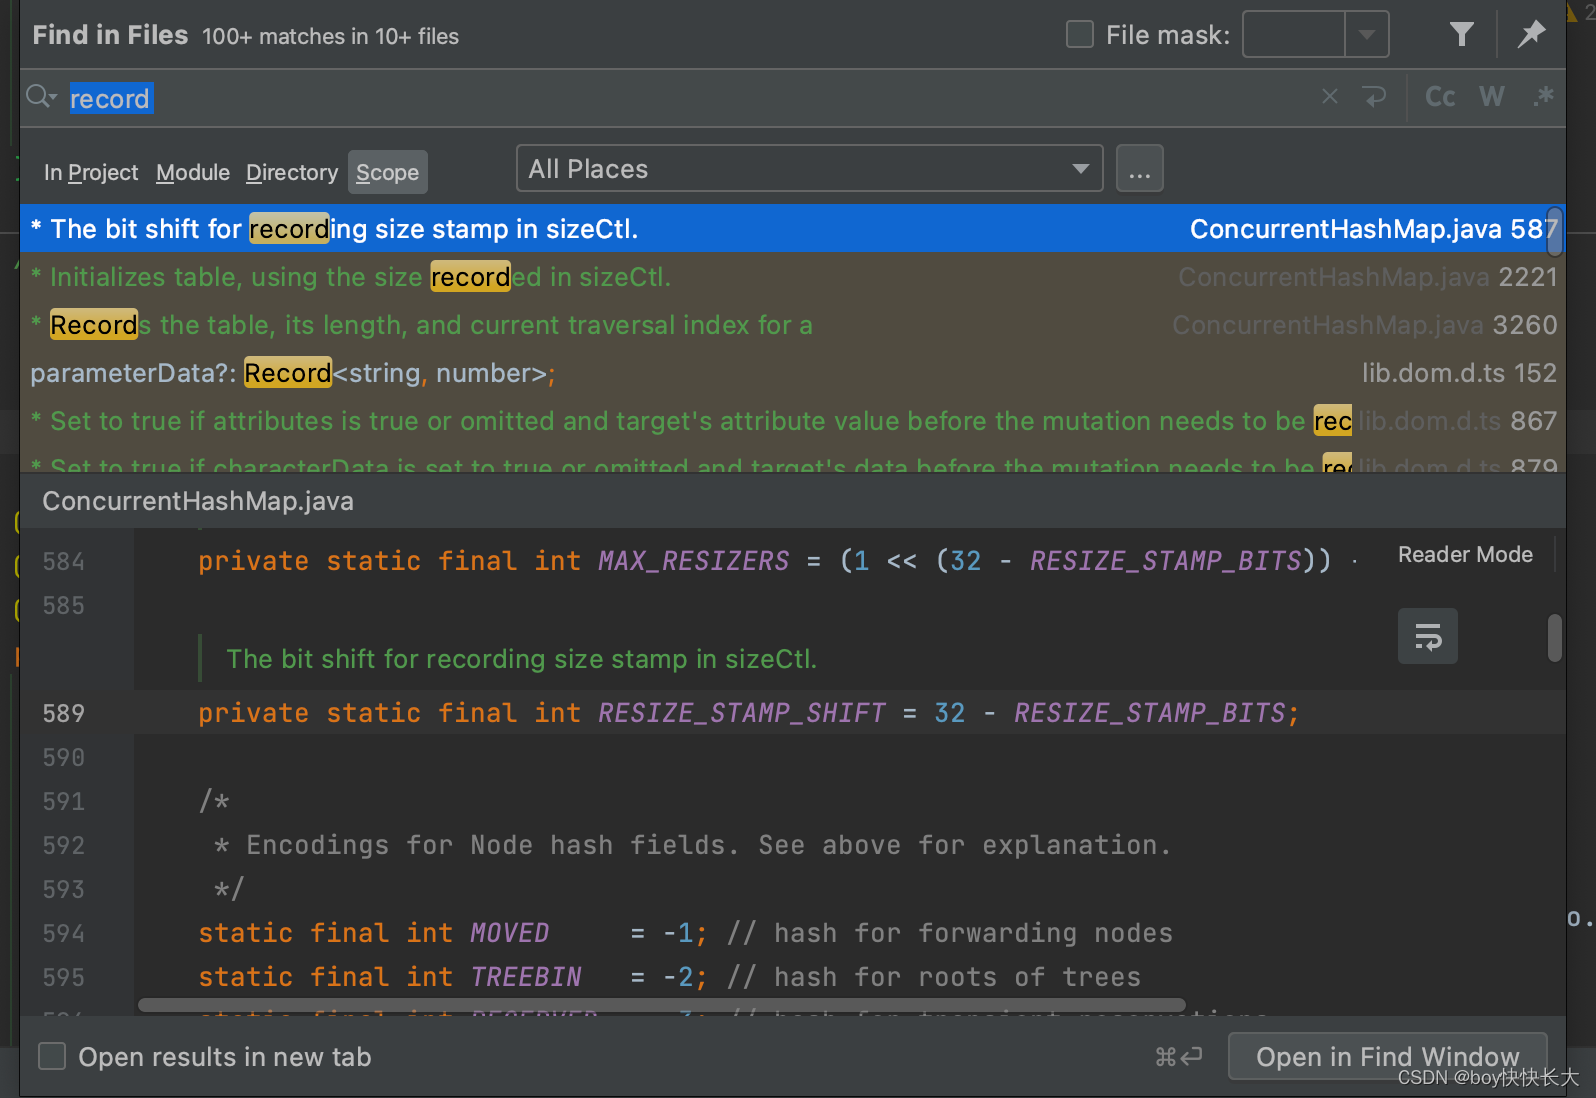
Task: Click line number 592 in gutter
Action: (64, 845)
